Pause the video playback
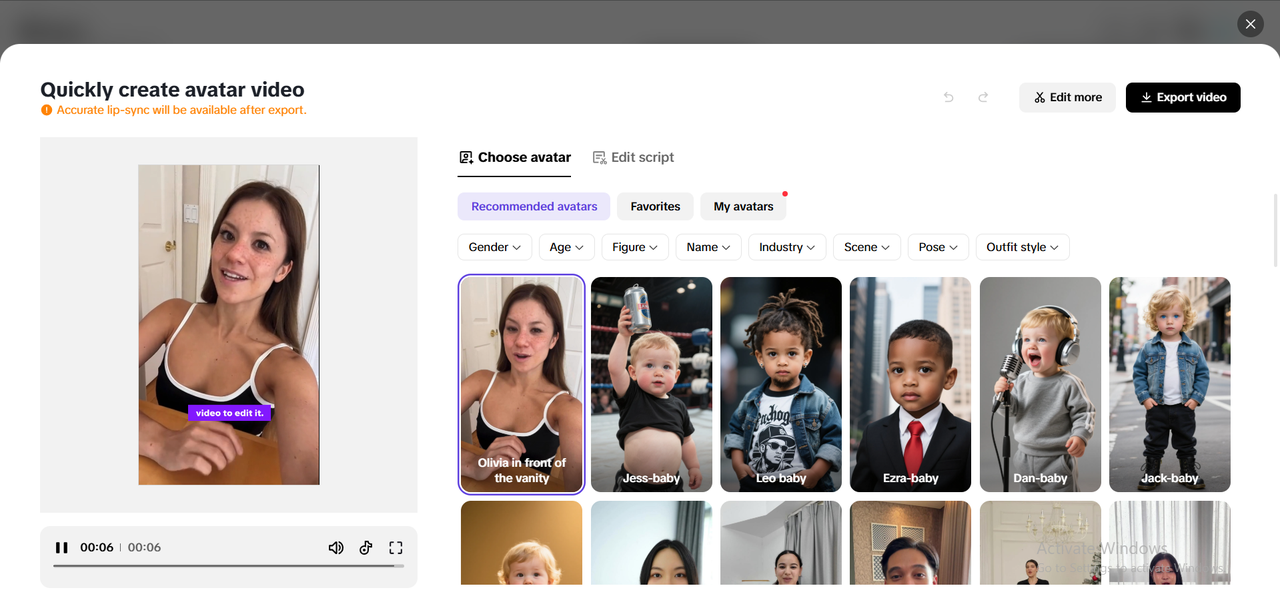The image size is (1280, 606). [x=62, y=547]
